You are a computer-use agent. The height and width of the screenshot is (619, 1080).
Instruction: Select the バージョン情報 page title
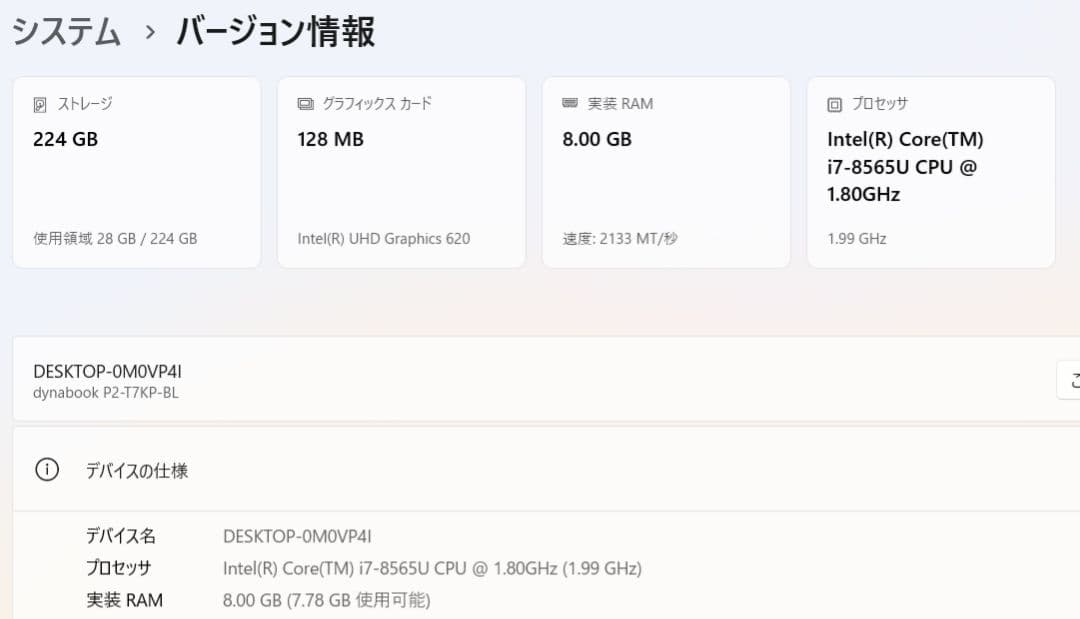click(276, 30)
